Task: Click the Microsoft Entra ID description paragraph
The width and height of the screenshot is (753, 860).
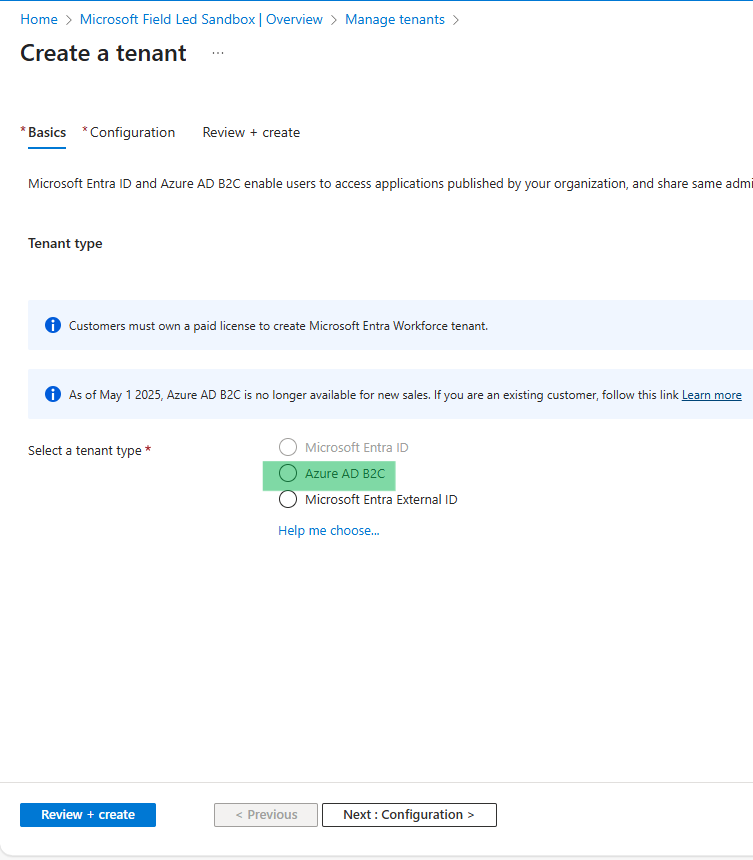Action: pos(390,183)
